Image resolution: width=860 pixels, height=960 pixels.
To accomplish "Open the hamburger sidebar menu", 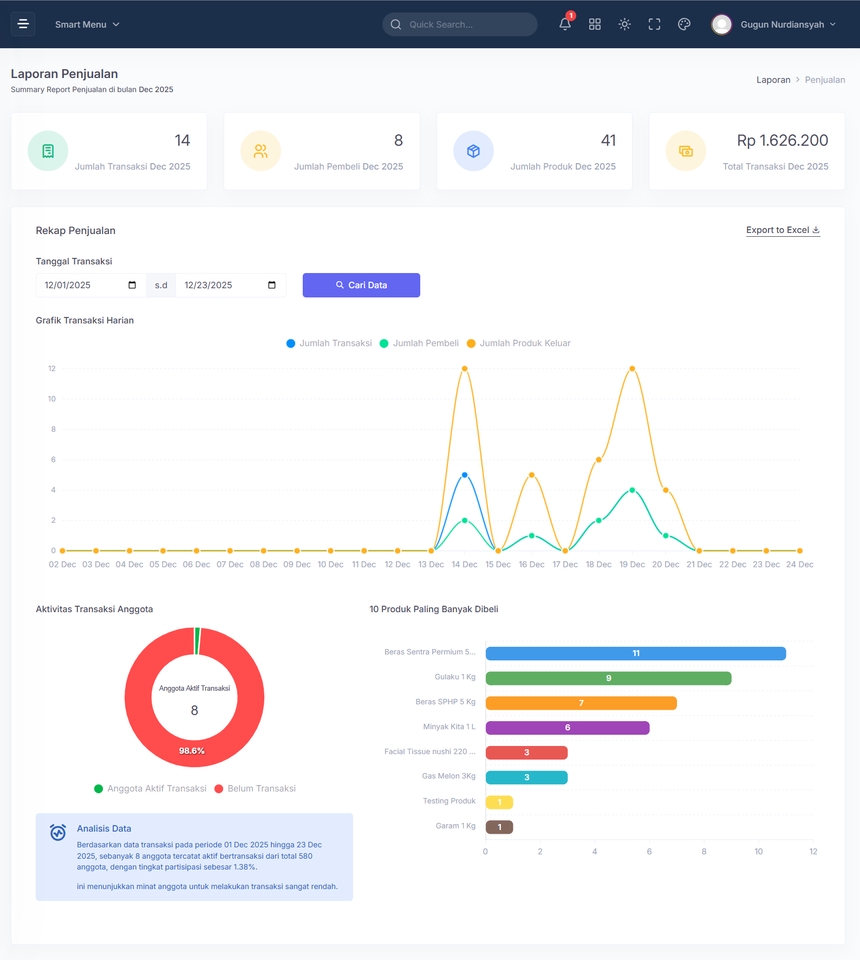I will click(x=23, y=24).
